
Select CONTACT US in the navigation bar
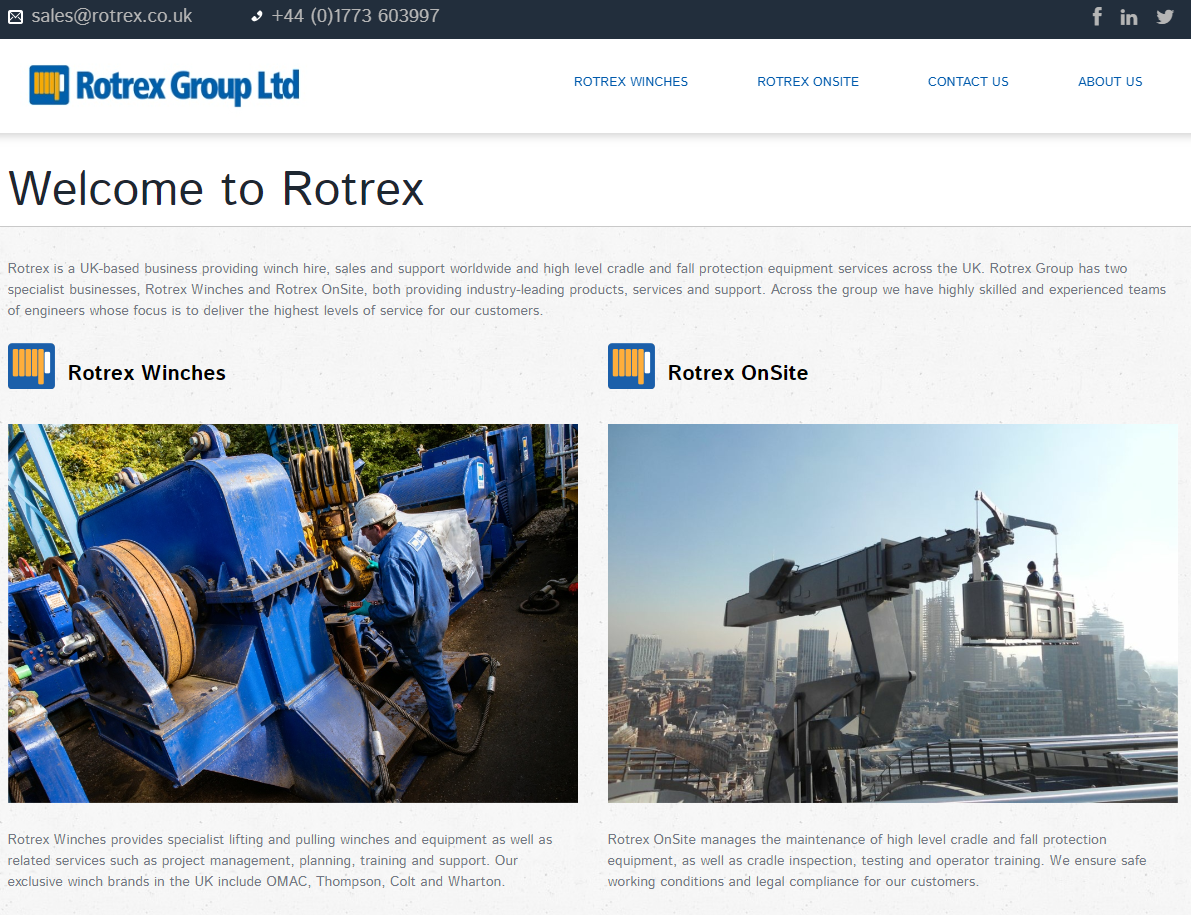(968, 82)
